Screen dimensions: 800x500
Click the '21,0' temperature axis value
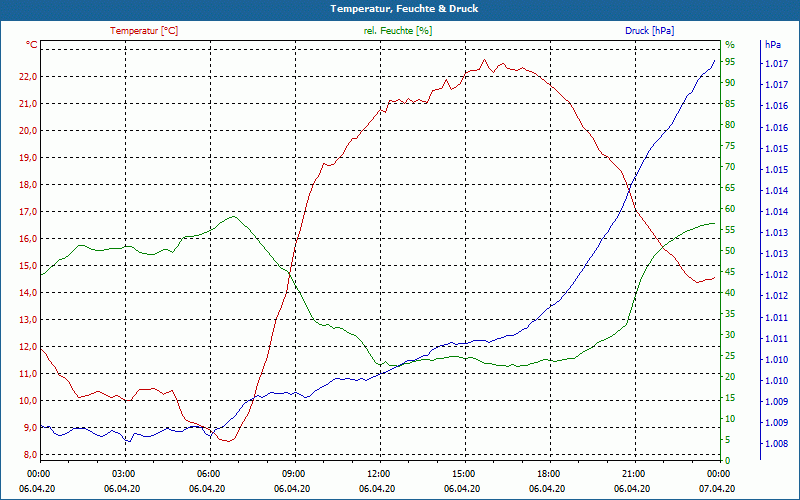point(28,104)
